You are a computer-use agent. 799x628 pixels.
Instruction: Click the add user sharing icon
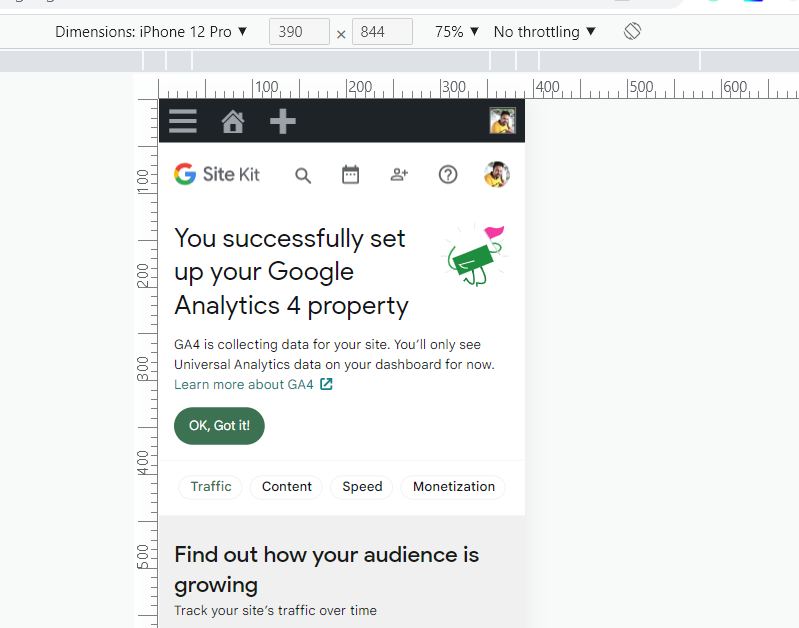399,174
